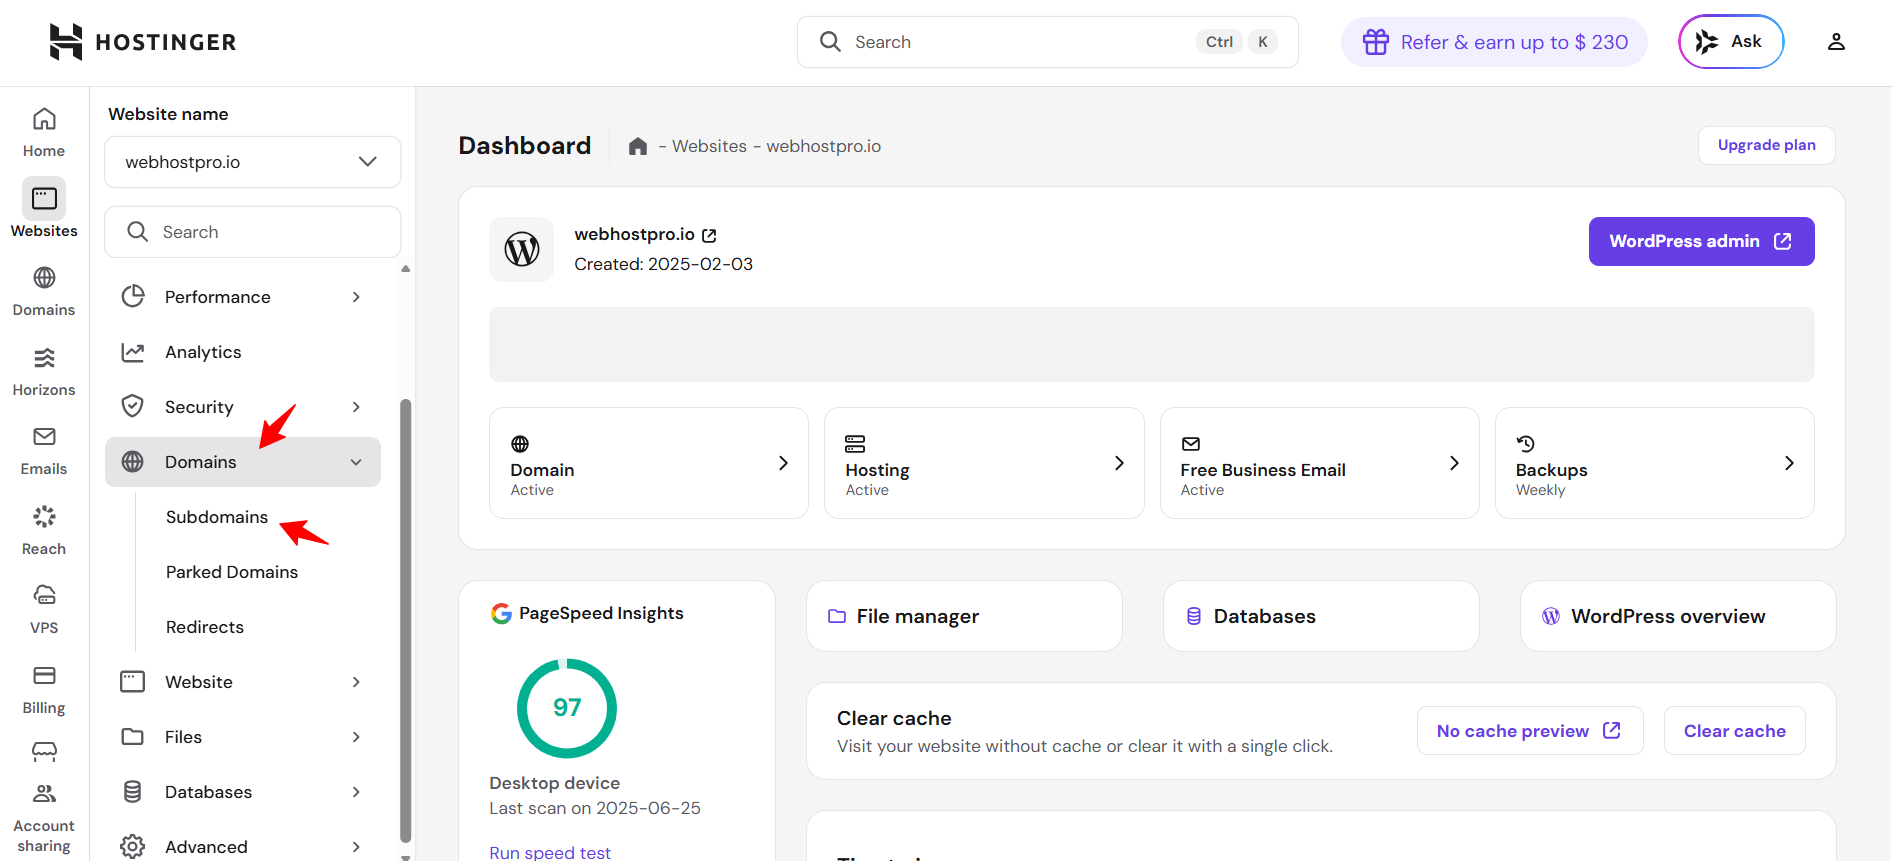Click the sidebar vertical scrollbar
The image size is (1892, 861).
[x=405, y=620]
